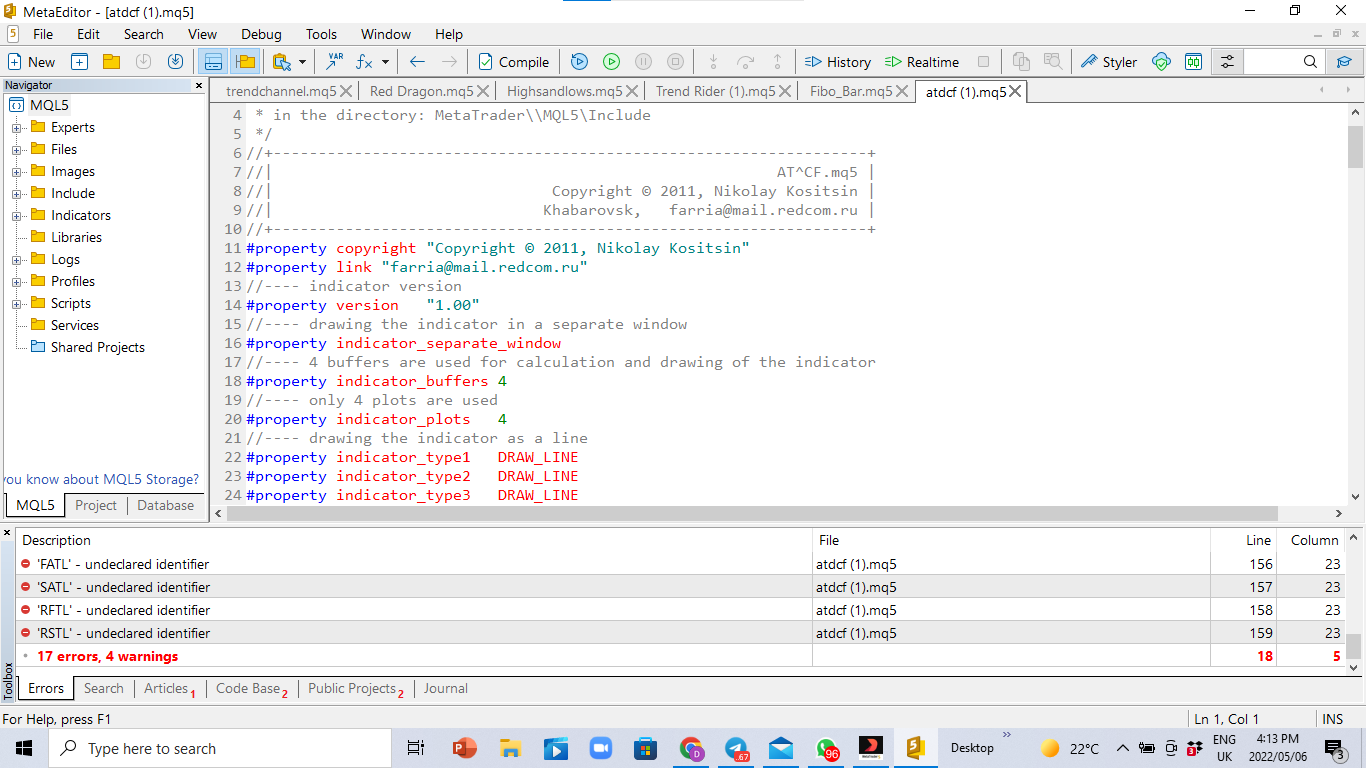This screenshot has width=1366, height=768.
Task: Activate Realtime profiling mode
Action: pos(921,61)
